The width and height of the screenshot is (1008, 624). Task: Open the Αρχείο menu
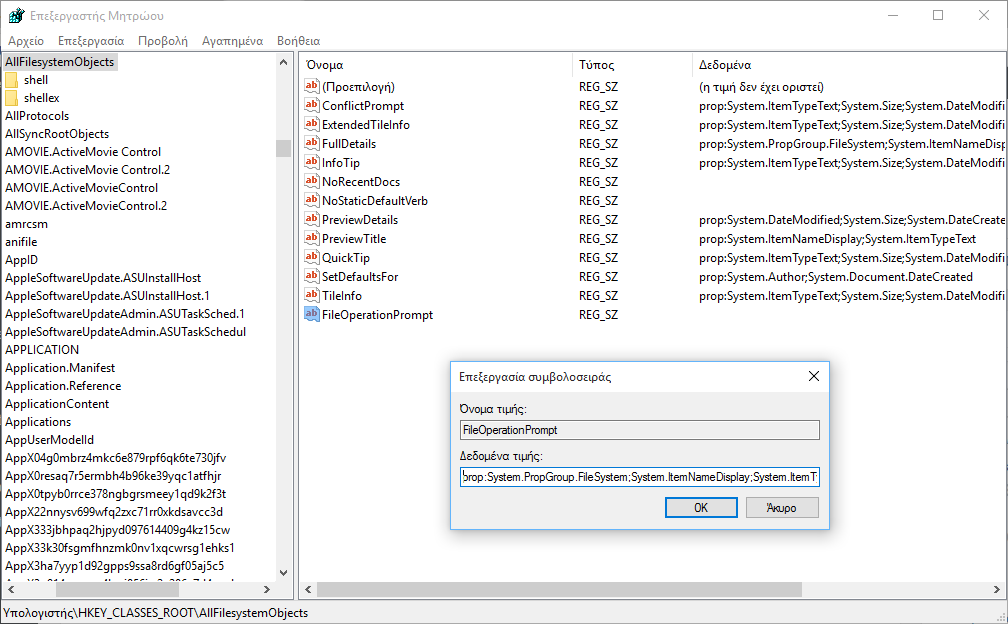point(26,41)
